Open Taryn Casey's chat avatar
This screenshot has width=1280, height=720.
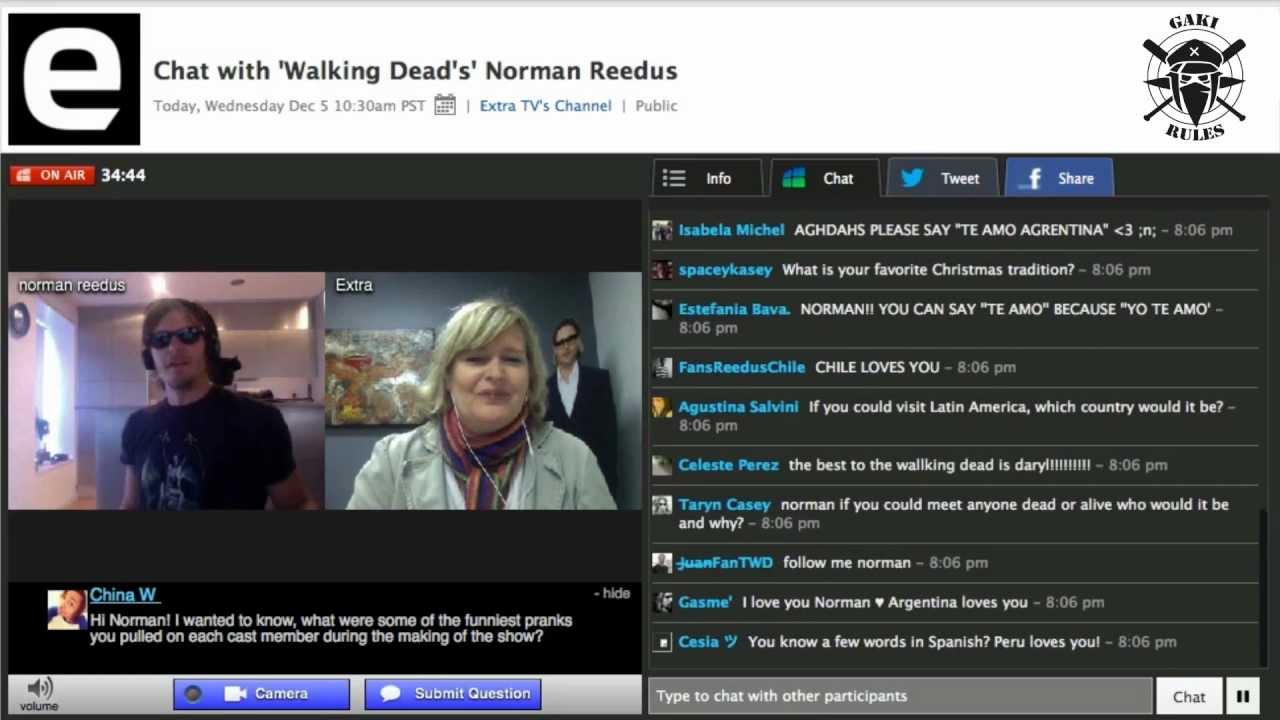coord(662,505)
